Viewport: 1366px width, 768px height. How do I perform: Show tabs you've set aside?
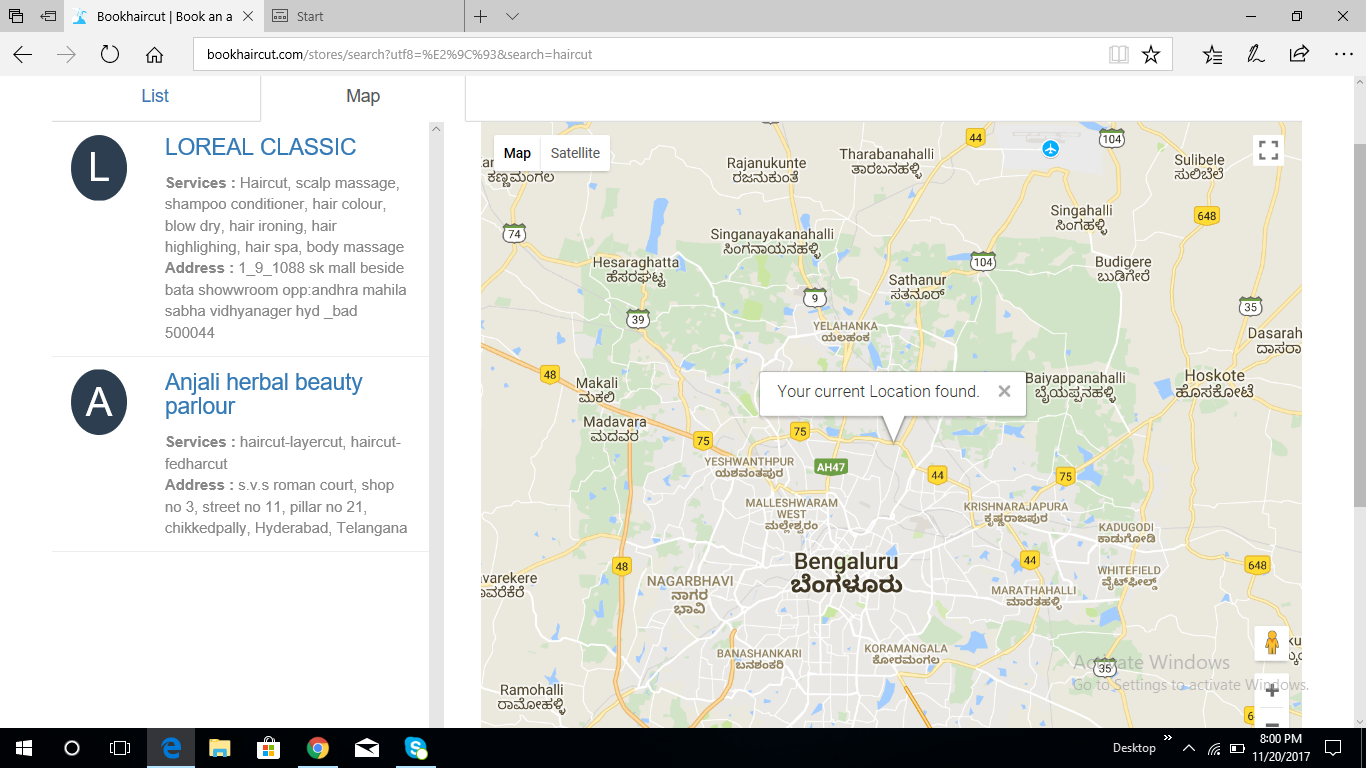pos(16,16)
